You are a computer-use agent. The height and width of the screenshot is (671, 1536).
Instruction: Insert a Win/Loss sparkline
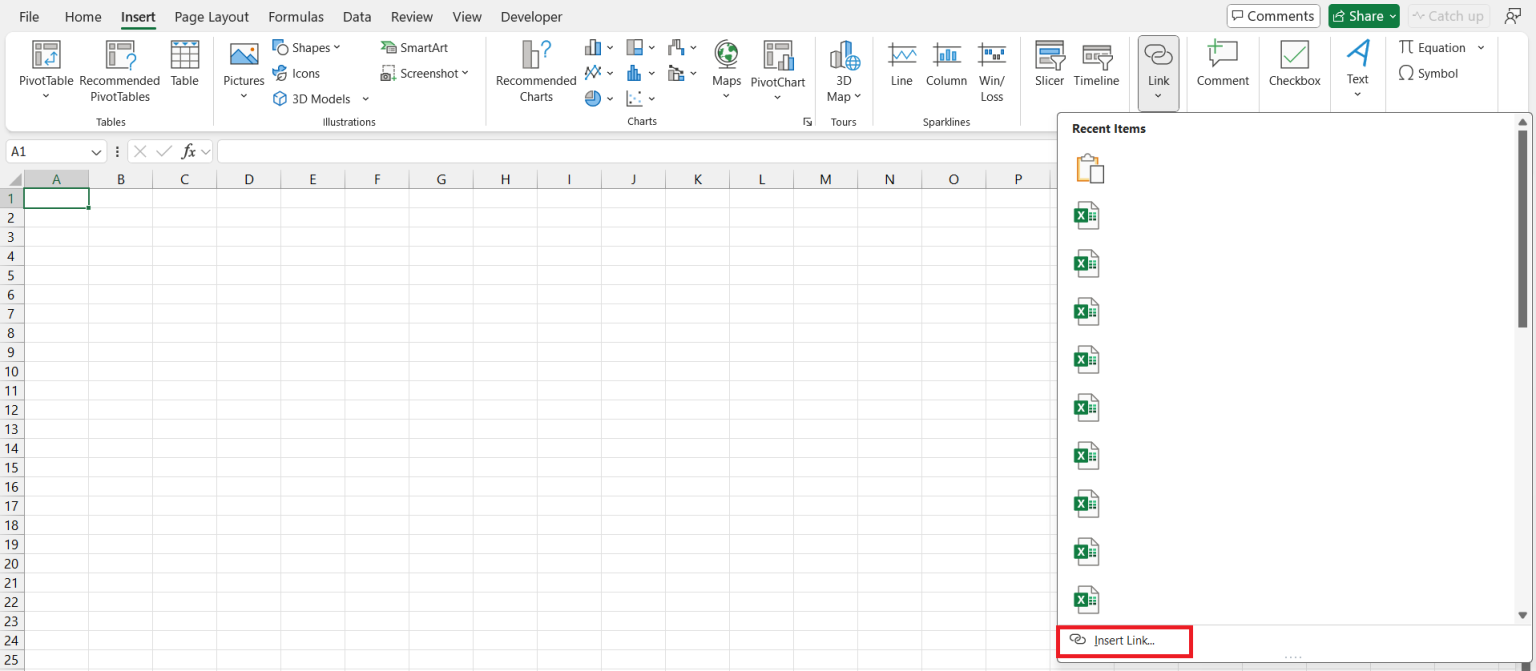click(991, 64)
